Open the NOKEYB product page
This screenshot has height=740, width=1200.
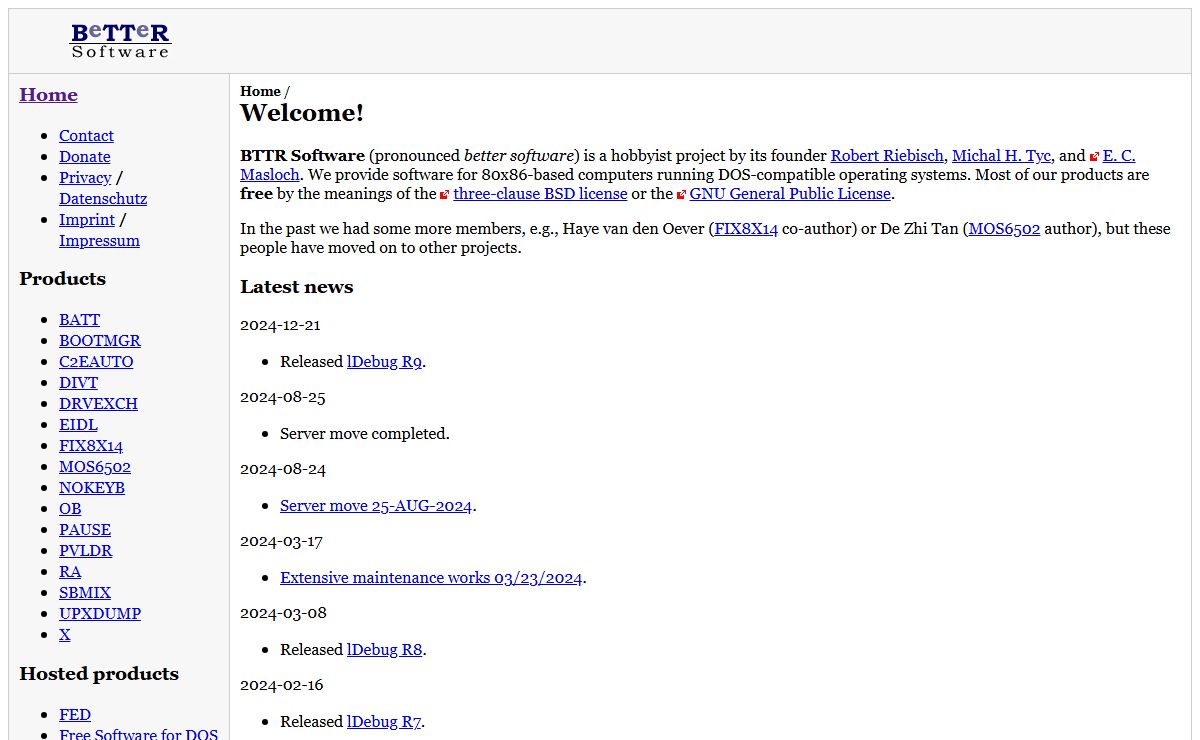click(92, 488)
